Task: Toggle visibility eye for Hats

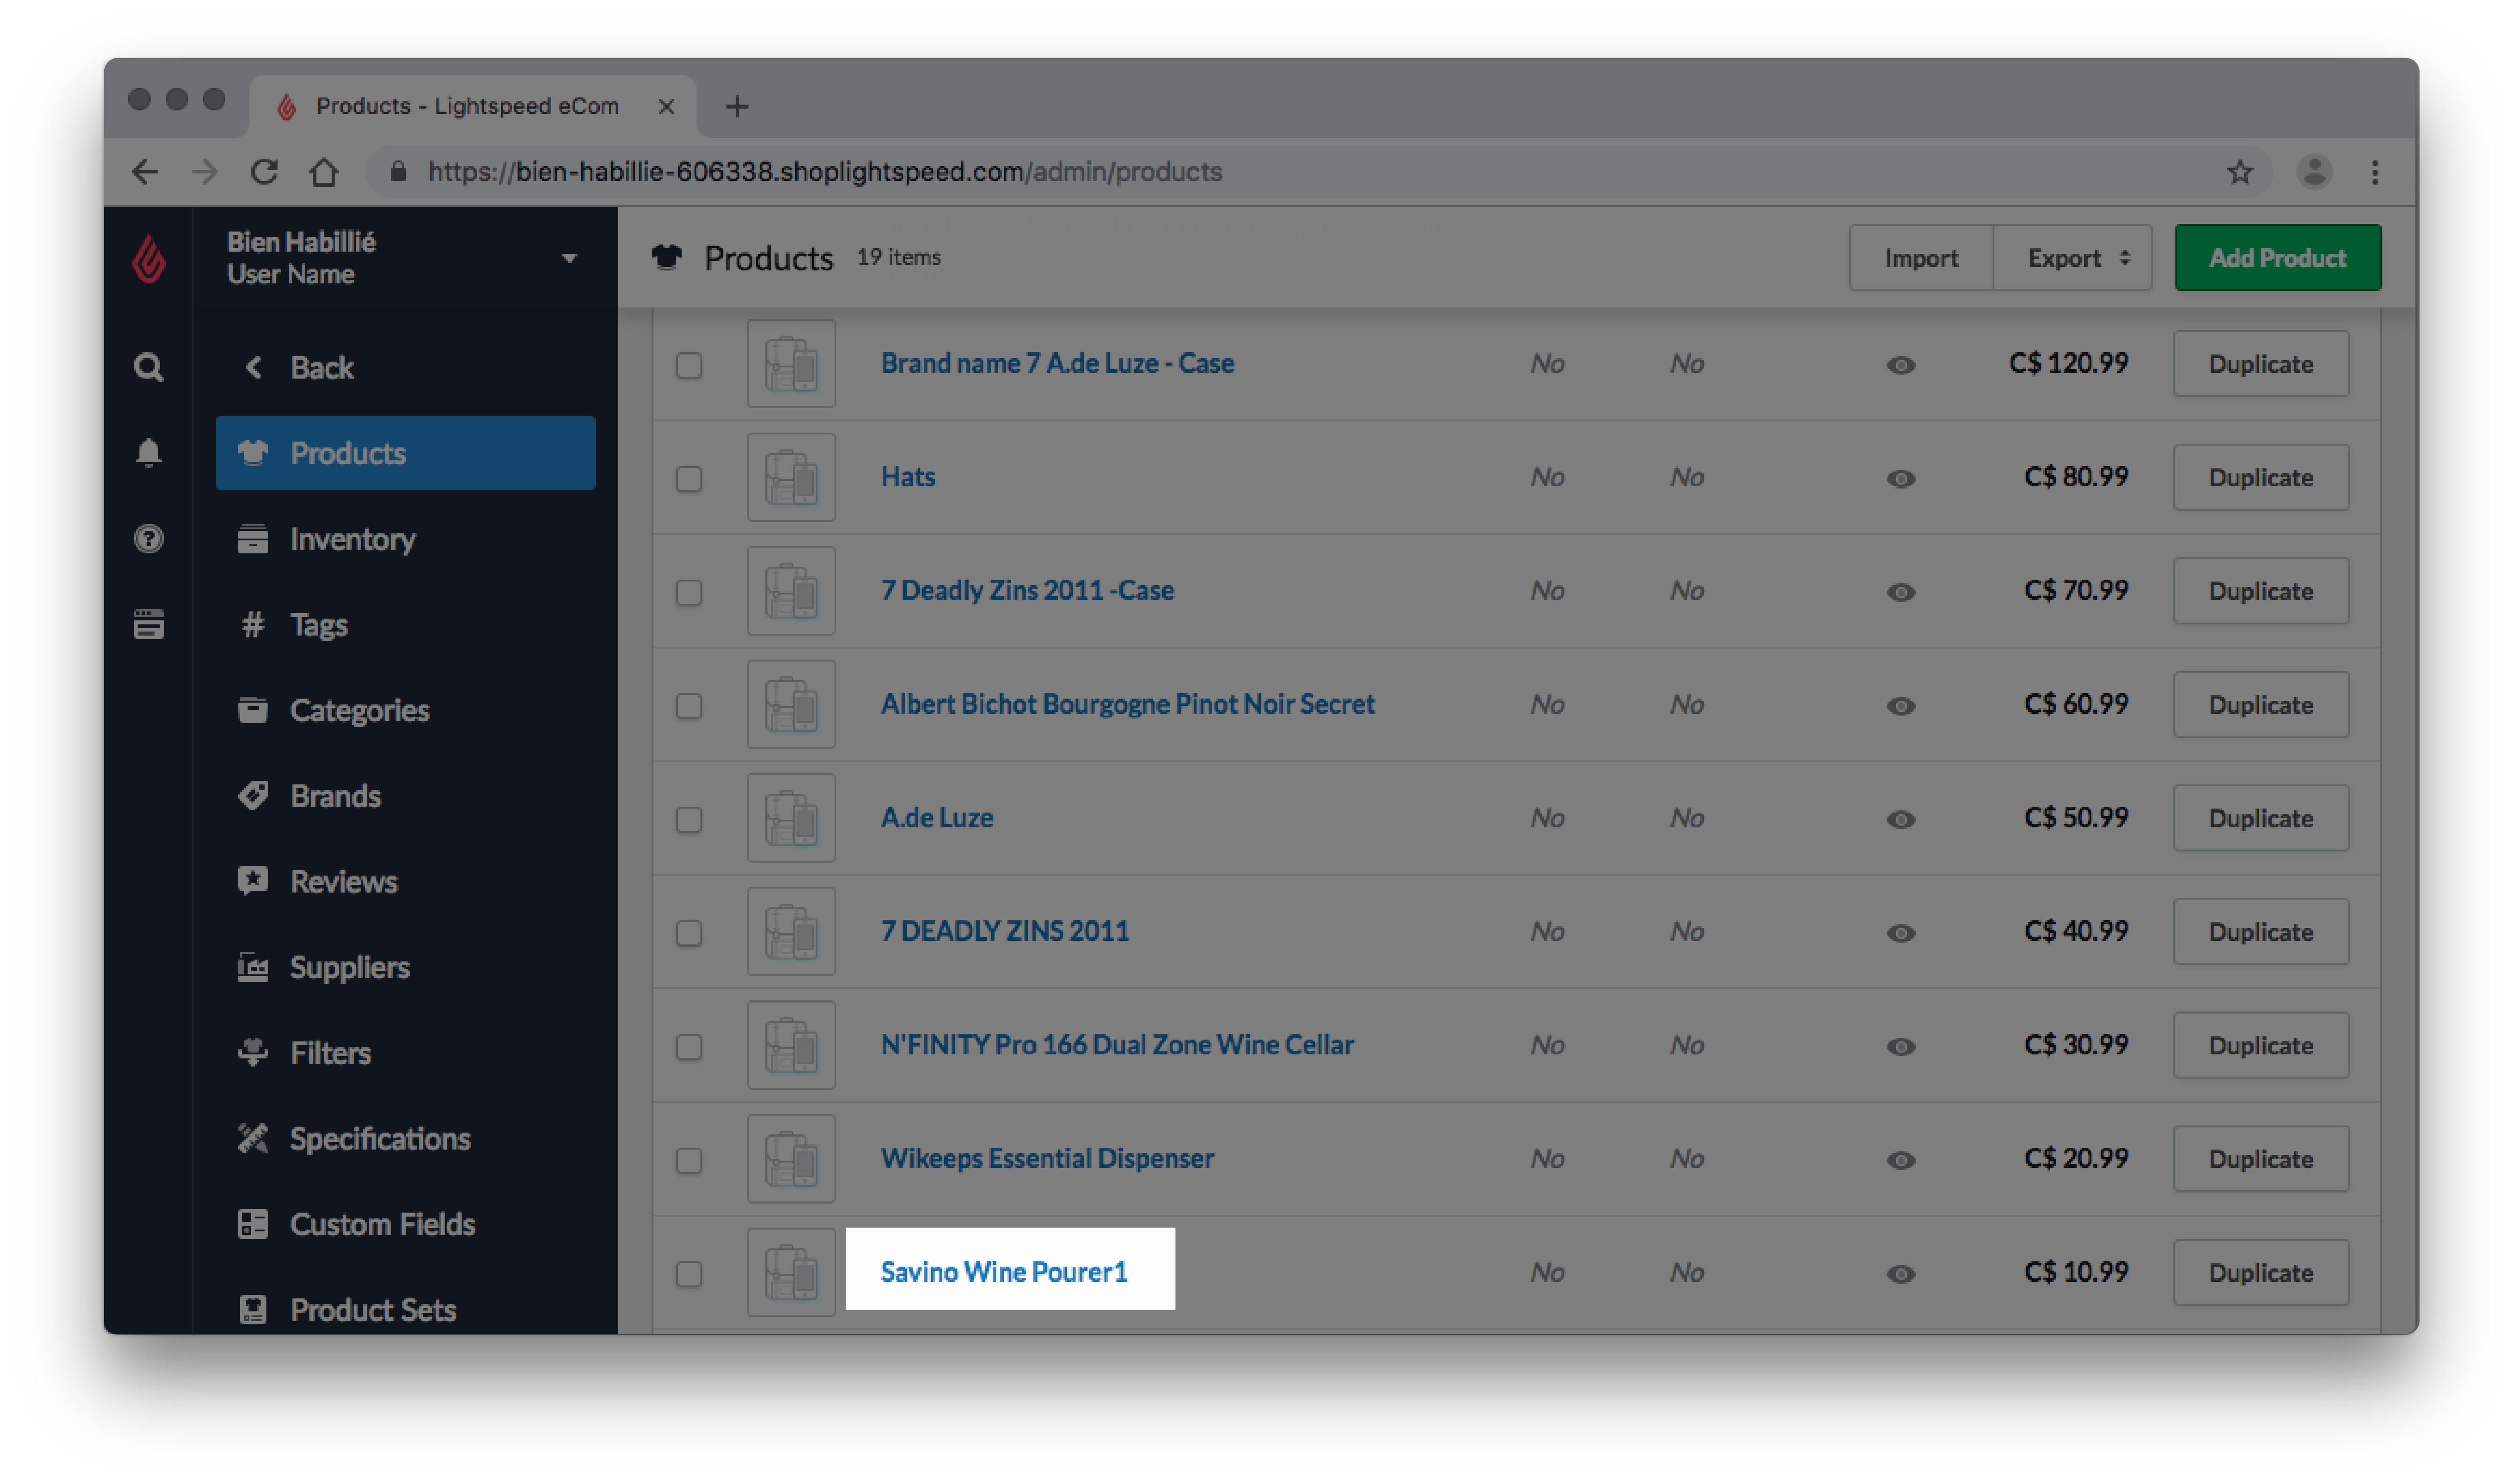Action: [x=1901, y=479]
